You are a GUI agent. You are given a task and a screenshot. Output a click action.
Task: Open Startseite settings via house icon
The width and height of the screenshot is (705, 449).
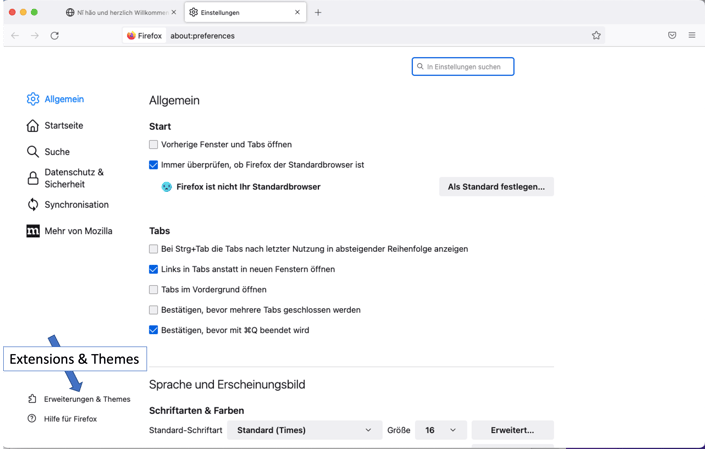pos(33,126)
